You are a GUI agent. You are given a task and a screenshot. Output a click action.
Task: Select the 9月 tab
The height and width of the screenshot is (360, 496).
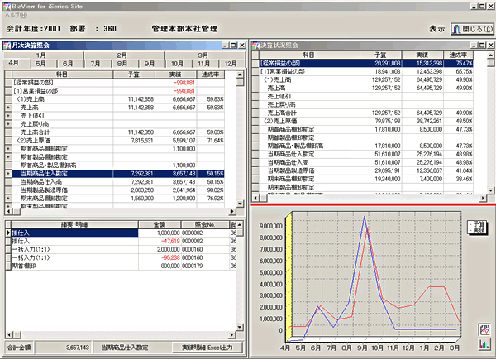pyautogui.click(x=149, y=63)
